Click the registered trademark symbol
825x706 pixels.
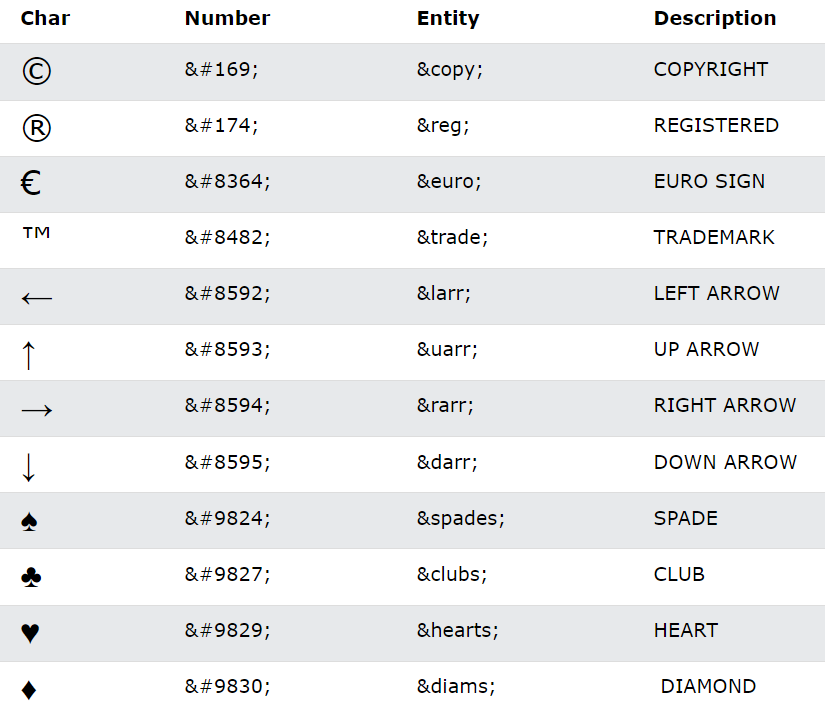coord(36,127)
